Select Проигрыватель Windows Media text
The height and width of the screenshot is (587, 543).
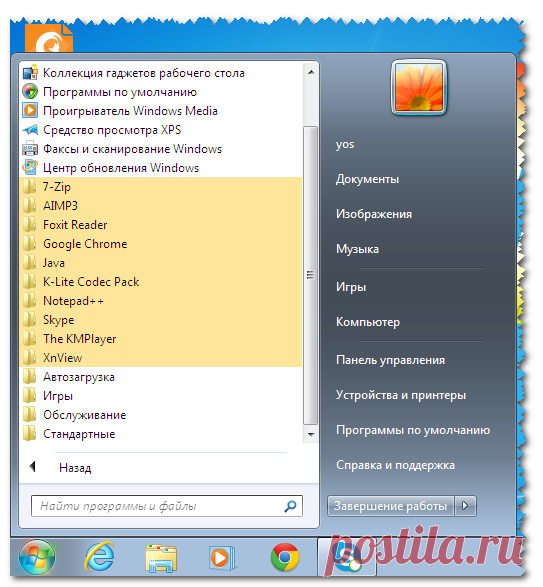130,111
